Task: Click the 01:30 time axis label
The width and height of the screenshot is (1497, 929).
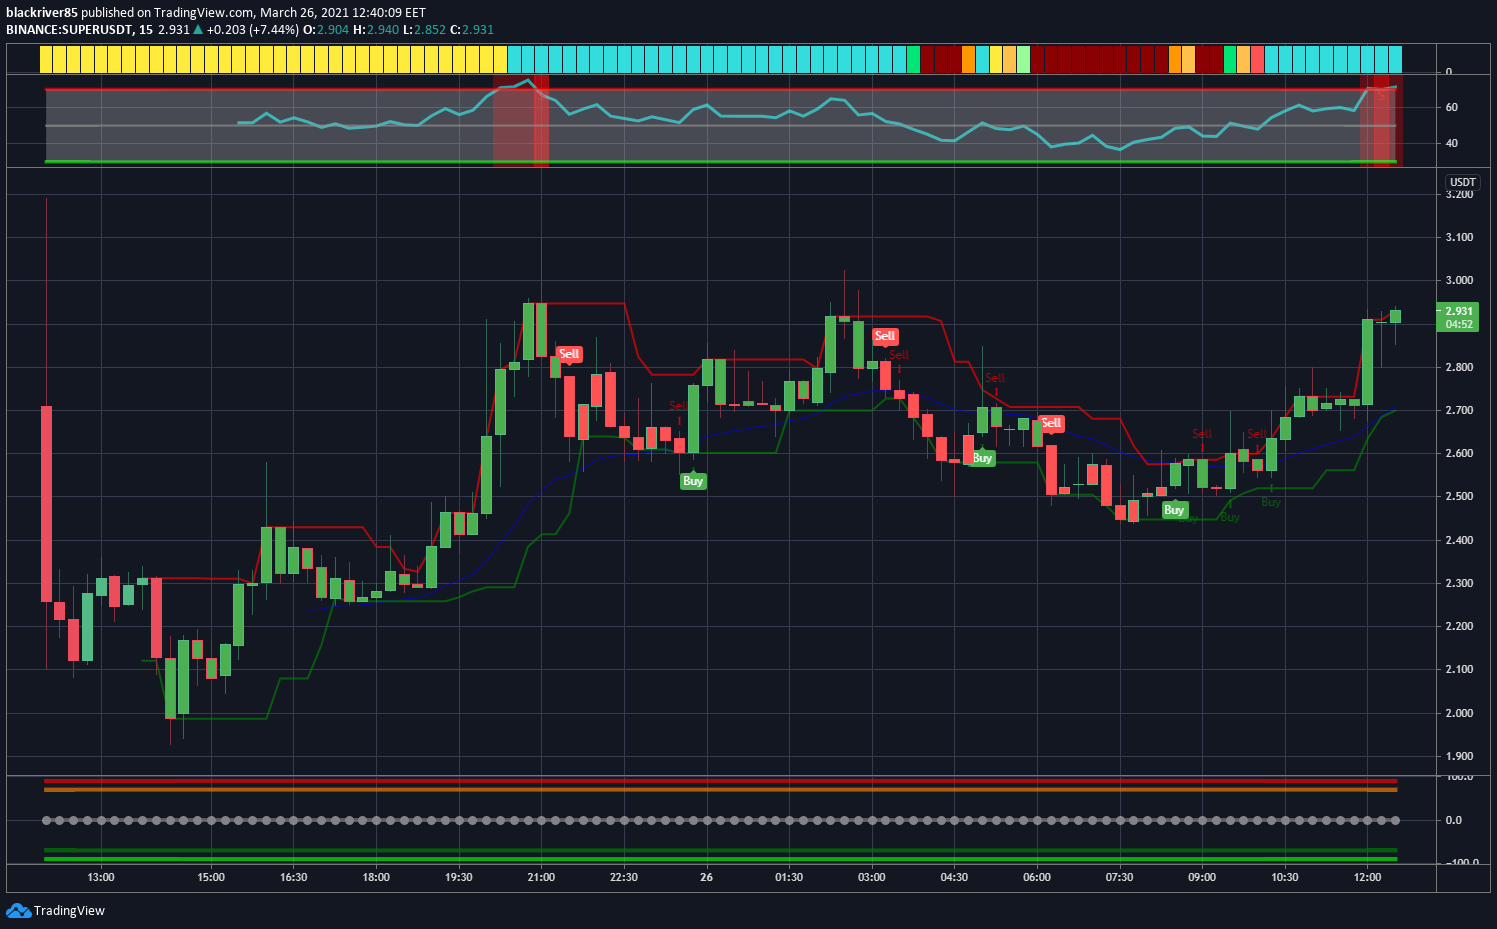Action: [789, 877]
